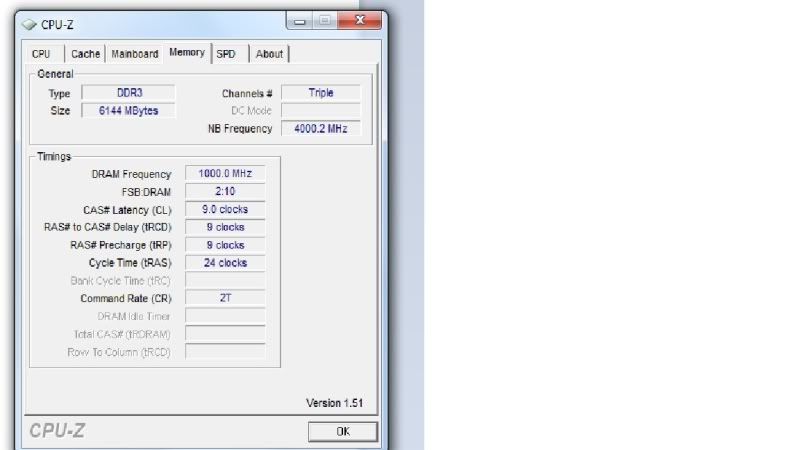Click the CPU-Z title bar icon

tap(29, 24)
